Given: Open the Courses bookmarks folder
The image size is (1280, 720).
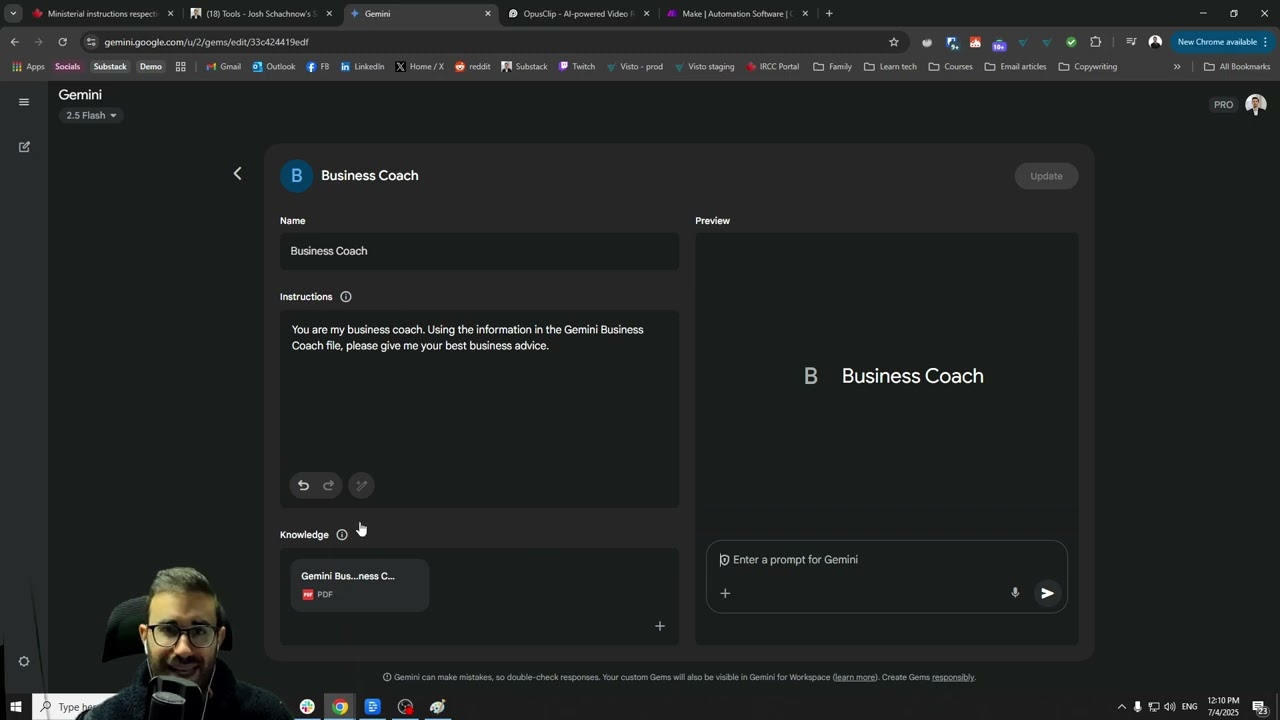Looking at the screenshot, I should pos(950,67).
